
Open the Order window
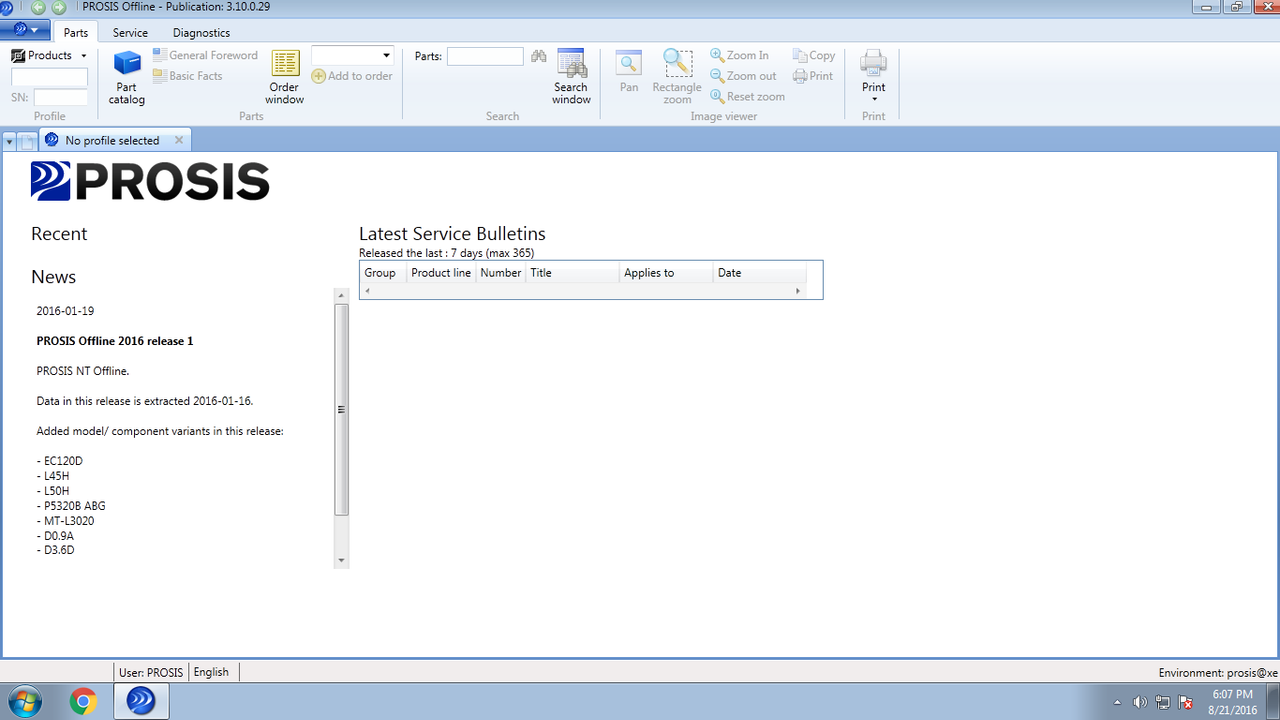pos(285,78)
